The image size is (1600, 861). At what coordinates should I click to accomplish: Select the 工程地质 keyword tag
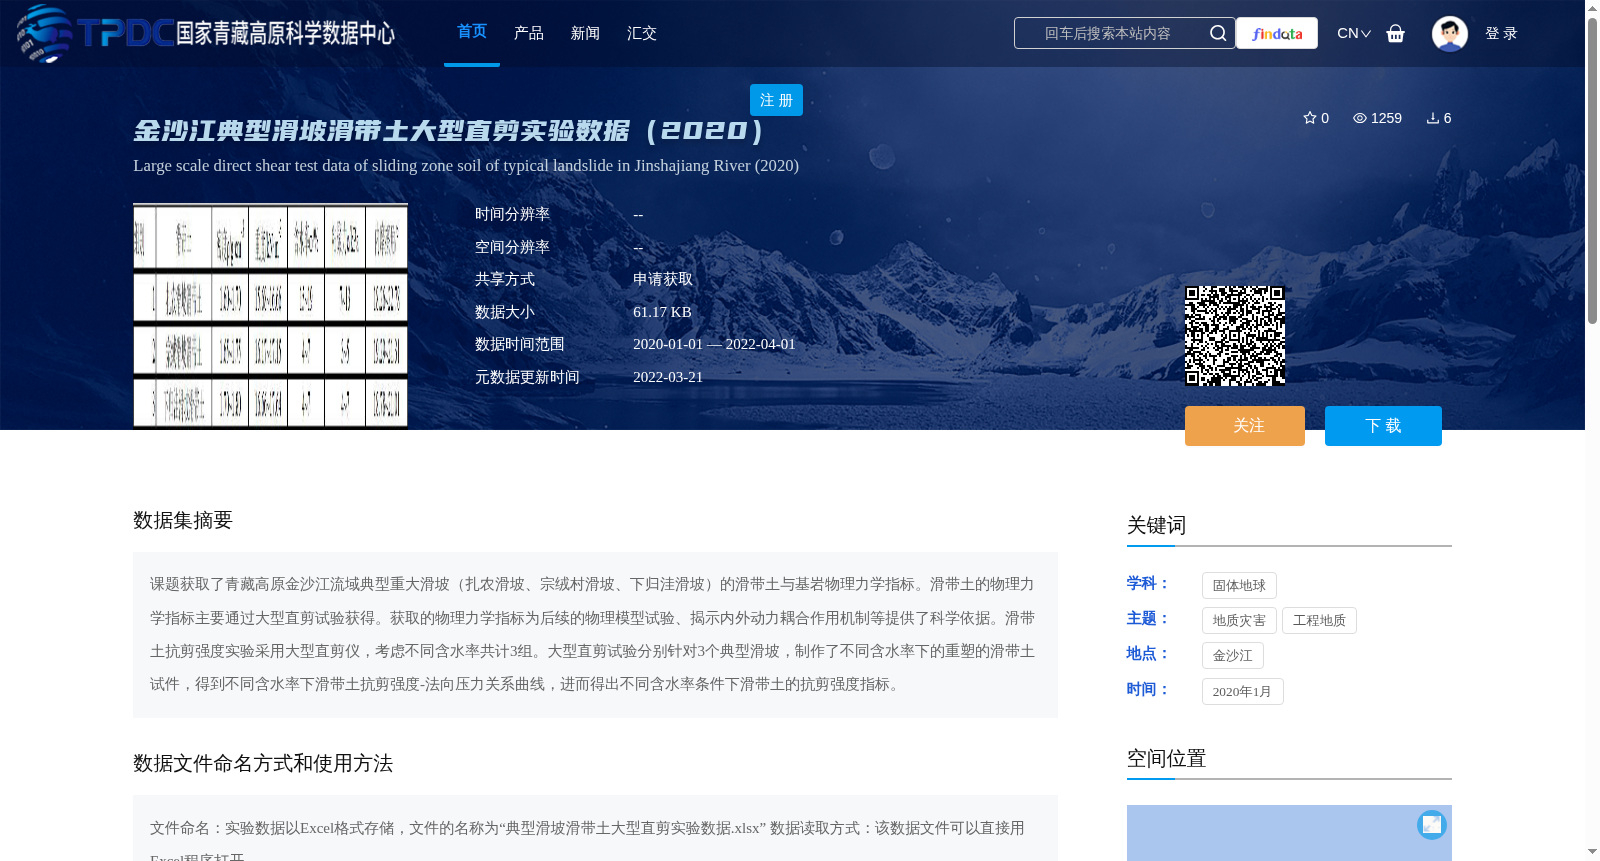(1319, 620)
